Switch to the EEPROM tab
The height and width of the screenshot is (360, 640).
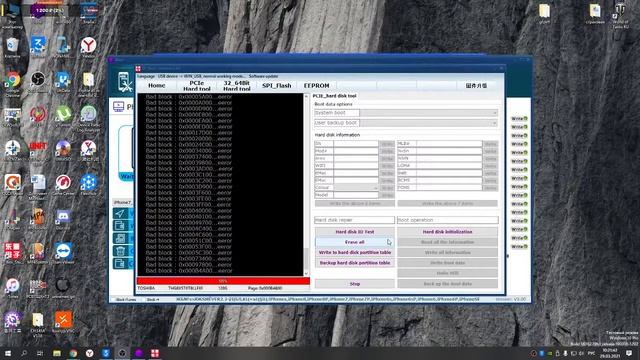[x=316, y=86]
